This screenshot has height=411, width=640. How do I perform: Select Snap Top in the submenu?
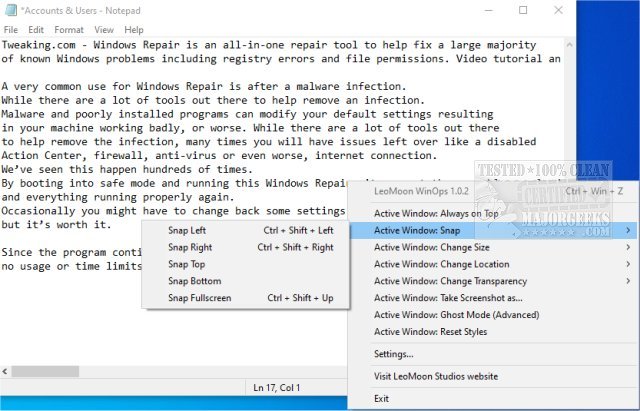tap(187, 264)
